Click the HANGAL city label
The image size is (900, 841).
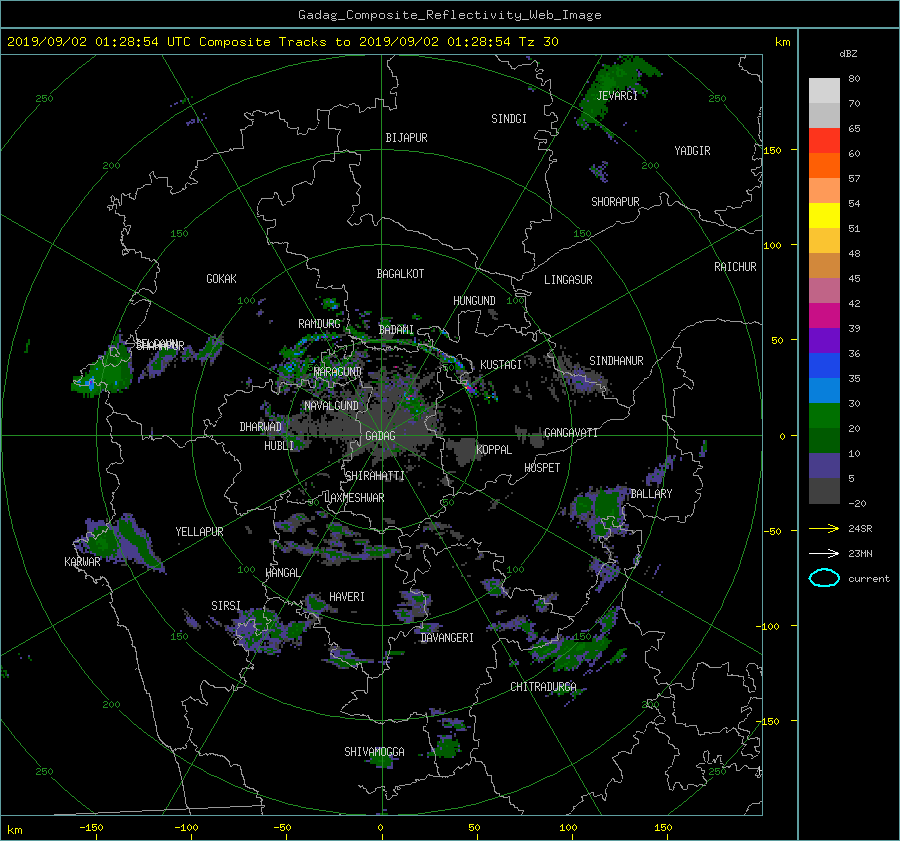pos(283,573)
